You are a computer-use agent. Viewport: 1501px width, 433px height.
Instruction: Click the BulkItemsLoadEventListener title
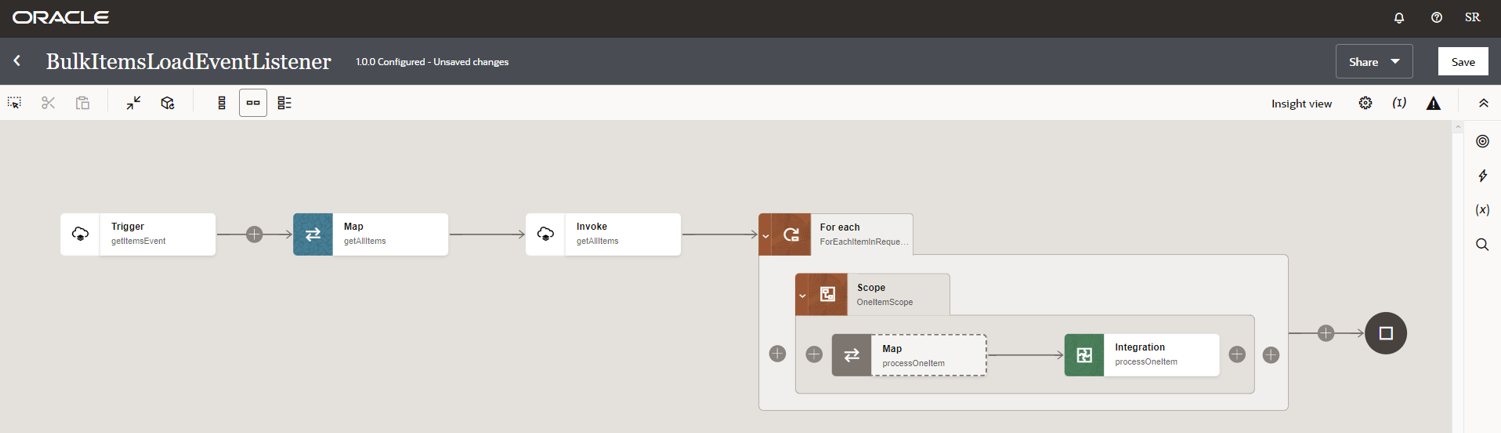coord(188,61)
